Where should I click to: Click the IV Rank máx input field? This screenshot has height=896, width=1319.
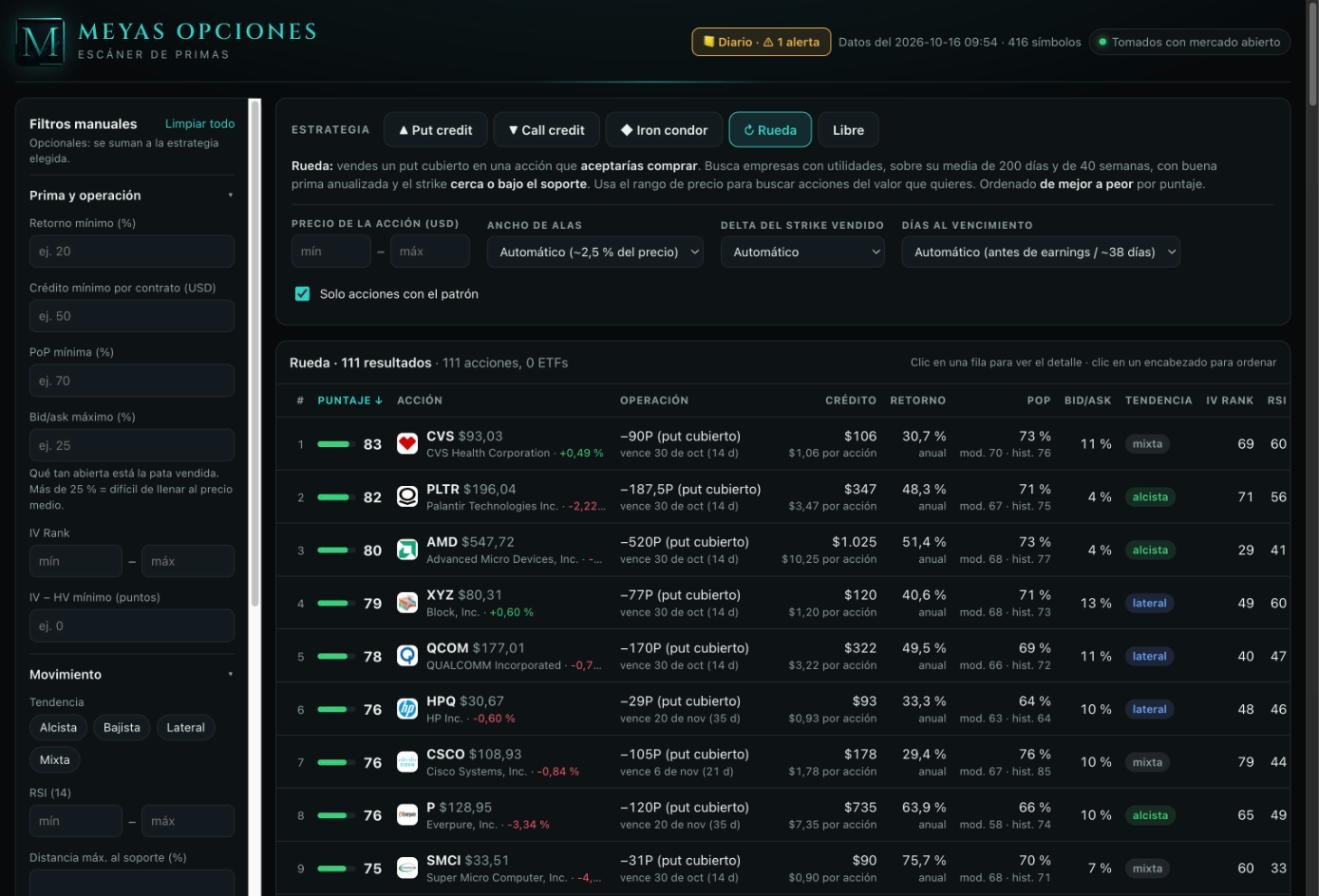point(188,561)
